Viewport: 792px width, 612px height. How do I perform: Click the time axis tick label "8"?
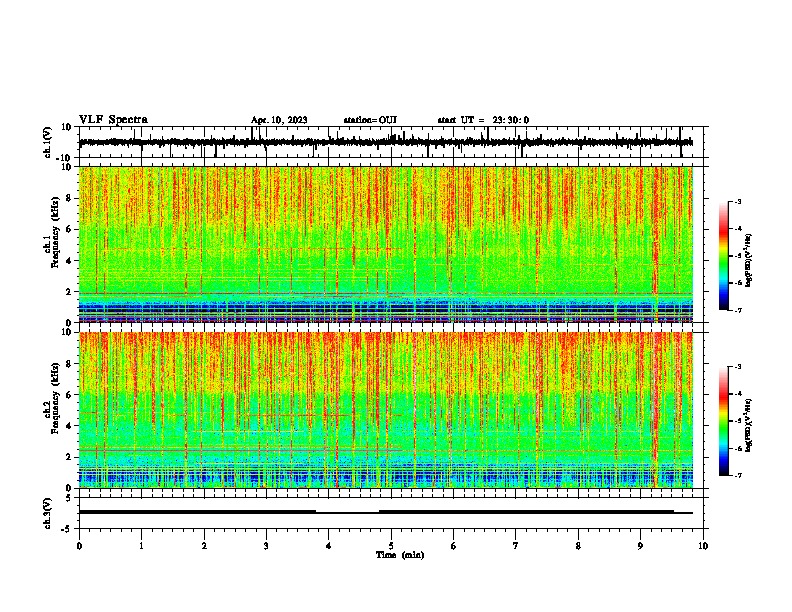click(x=578, y=546)
